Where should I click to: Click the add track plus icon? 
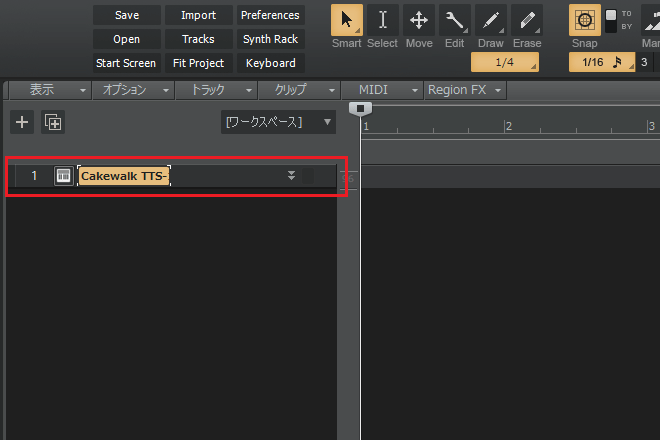(23, 122)
